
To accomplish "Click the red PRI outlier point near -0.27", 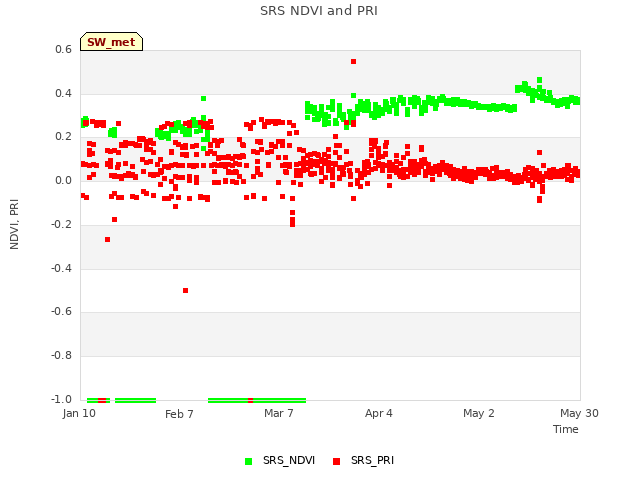I will click(107, 240).
